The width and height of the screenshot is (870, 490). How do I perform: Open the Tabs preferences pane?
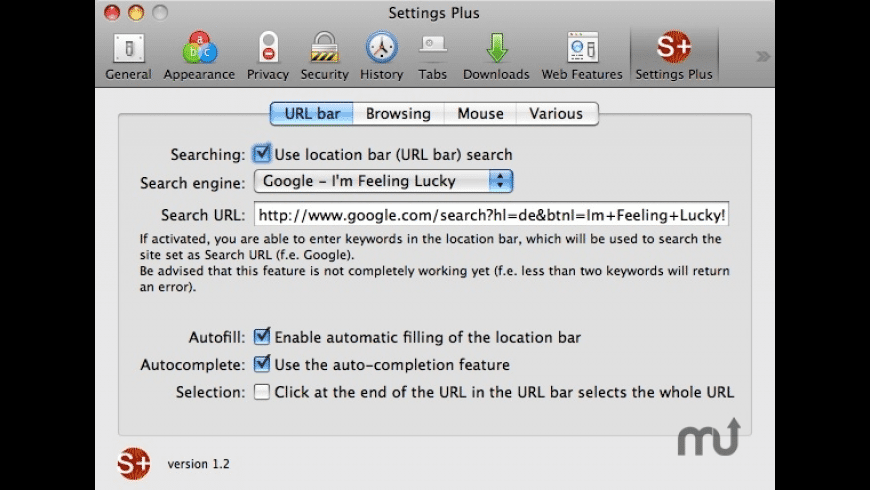click(433, 55)
